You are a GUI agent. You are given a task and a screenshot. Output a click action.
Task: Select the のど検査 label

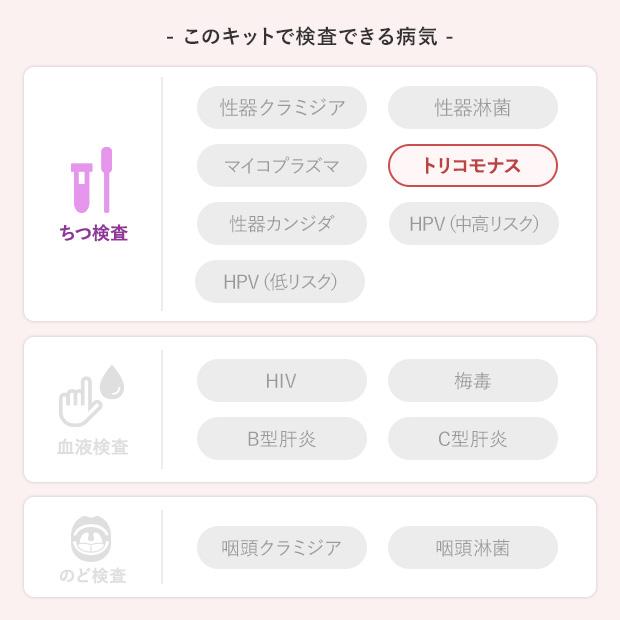[x=92, y=576]
